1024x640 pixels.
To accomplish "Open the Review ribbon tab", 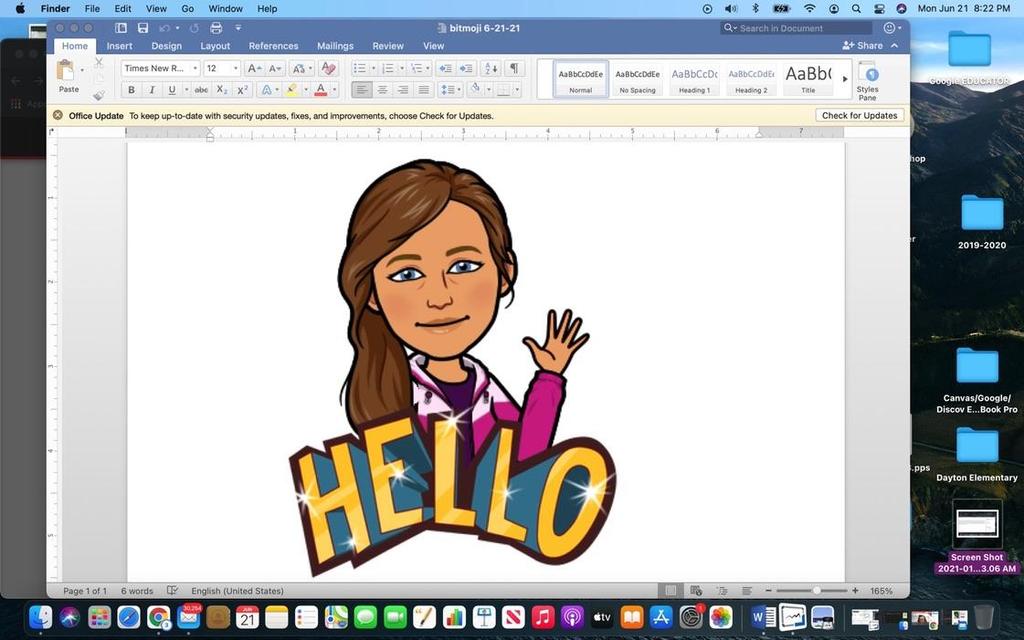I will [x=388, y=46].
